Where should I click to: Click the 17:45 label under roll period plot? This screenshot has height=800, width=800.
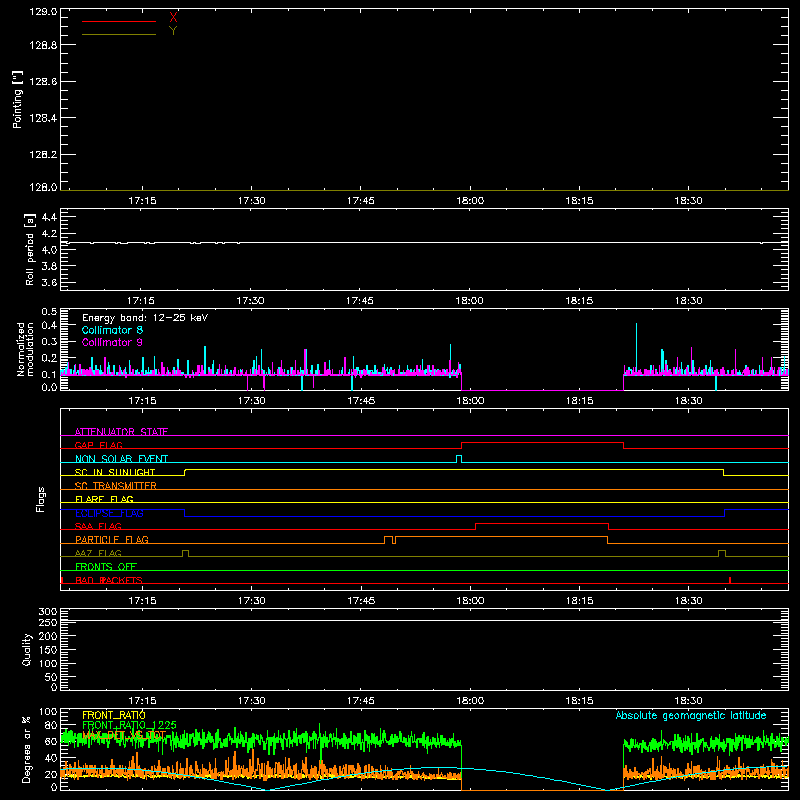[360, 301]
